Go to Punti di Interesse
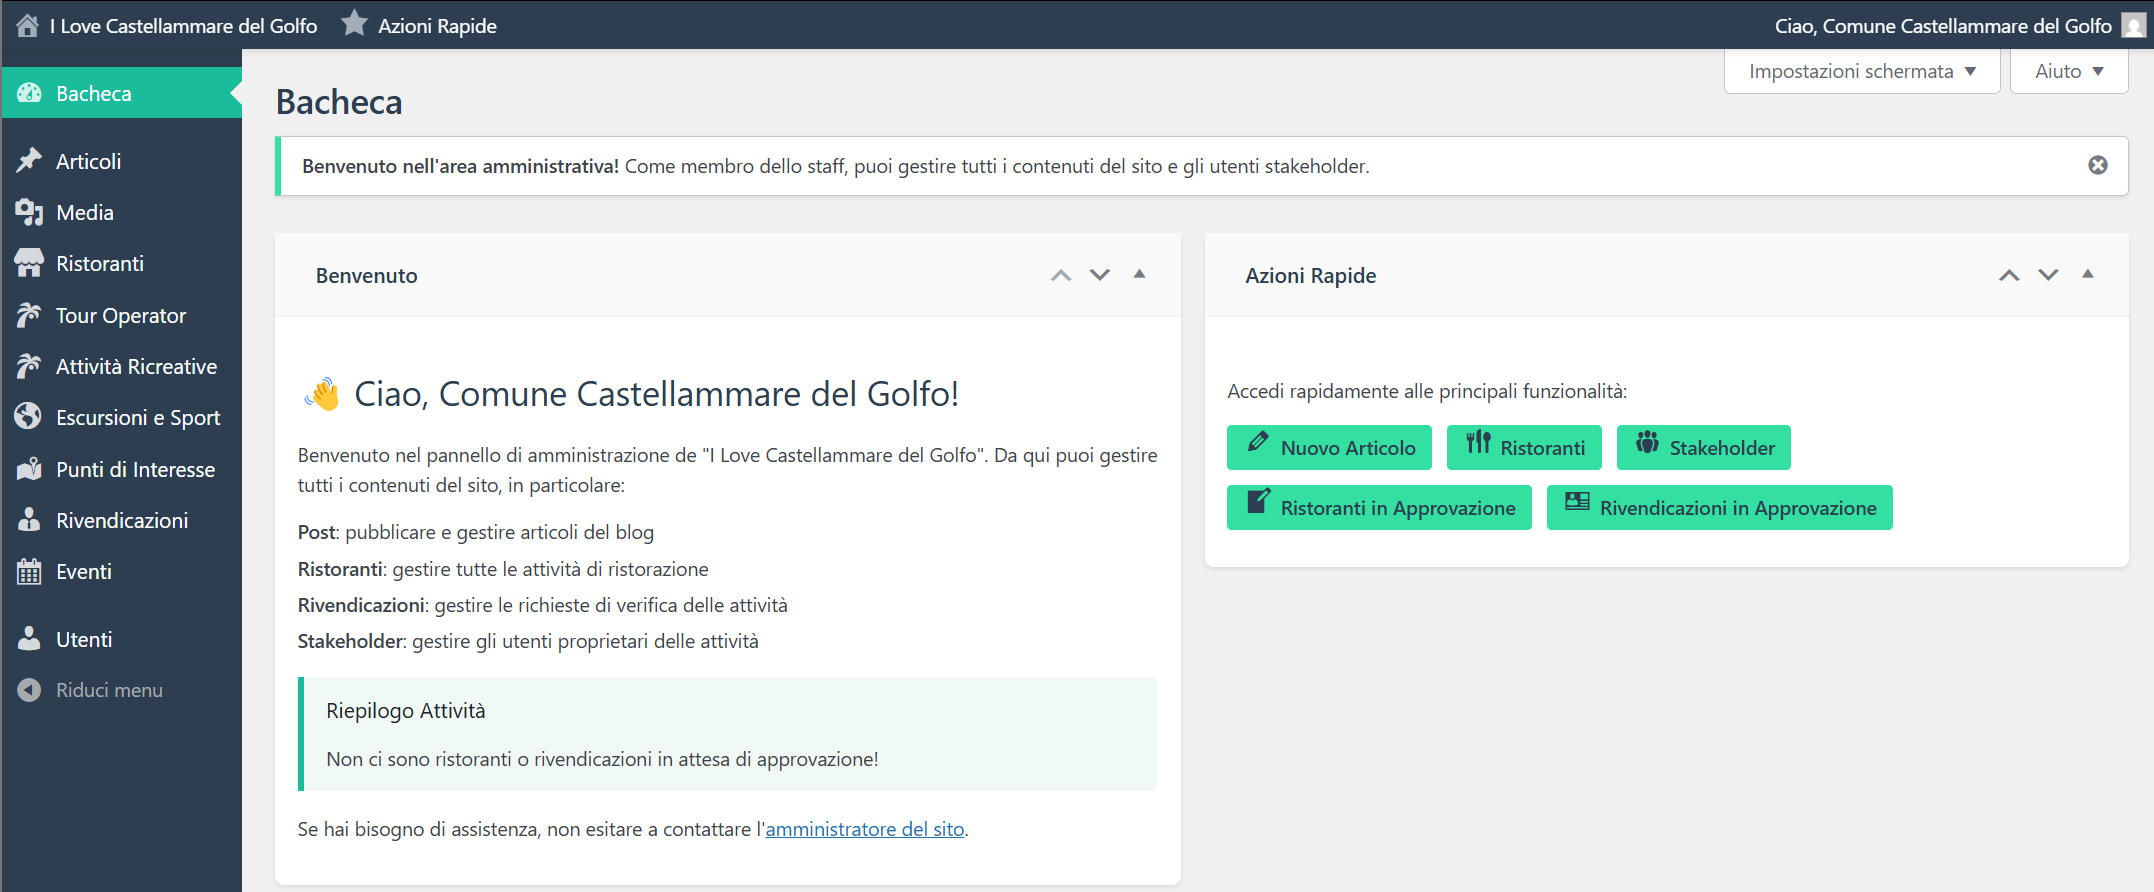The image size is (2154, 892). [x=121, y=469]
